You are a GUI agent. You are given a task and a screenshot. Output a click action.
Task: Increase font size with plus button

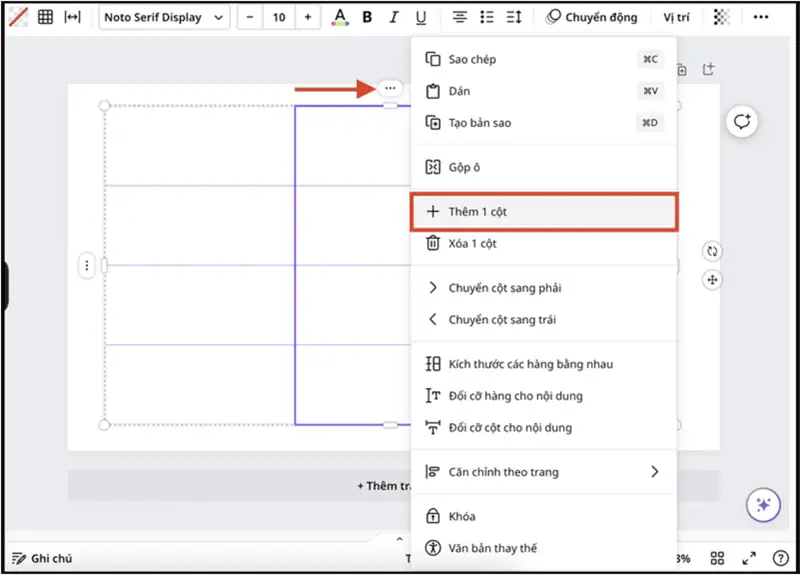click(x=307, y=17)
